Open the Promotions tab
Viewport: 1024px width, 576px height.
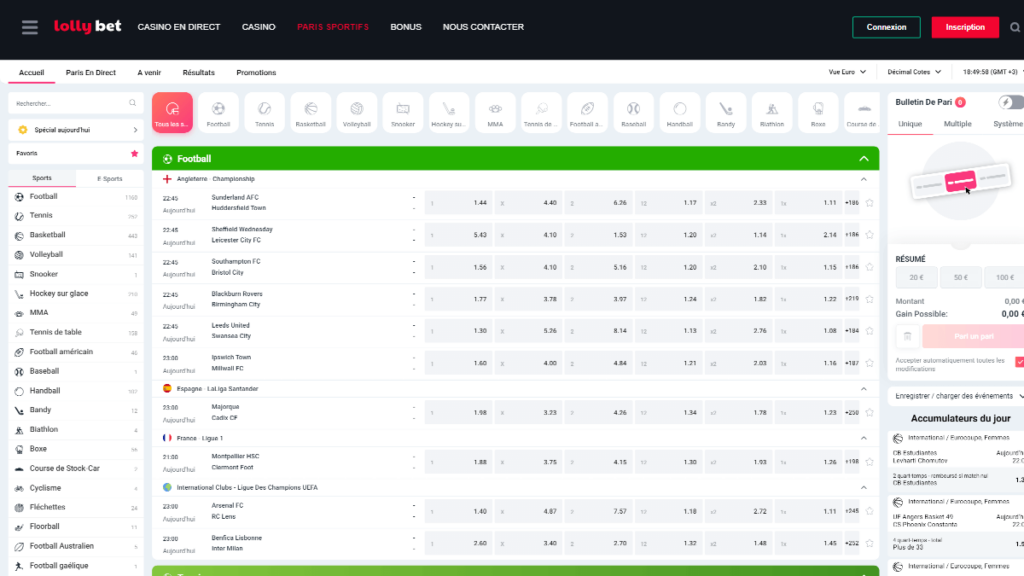(x=256, y=72)
